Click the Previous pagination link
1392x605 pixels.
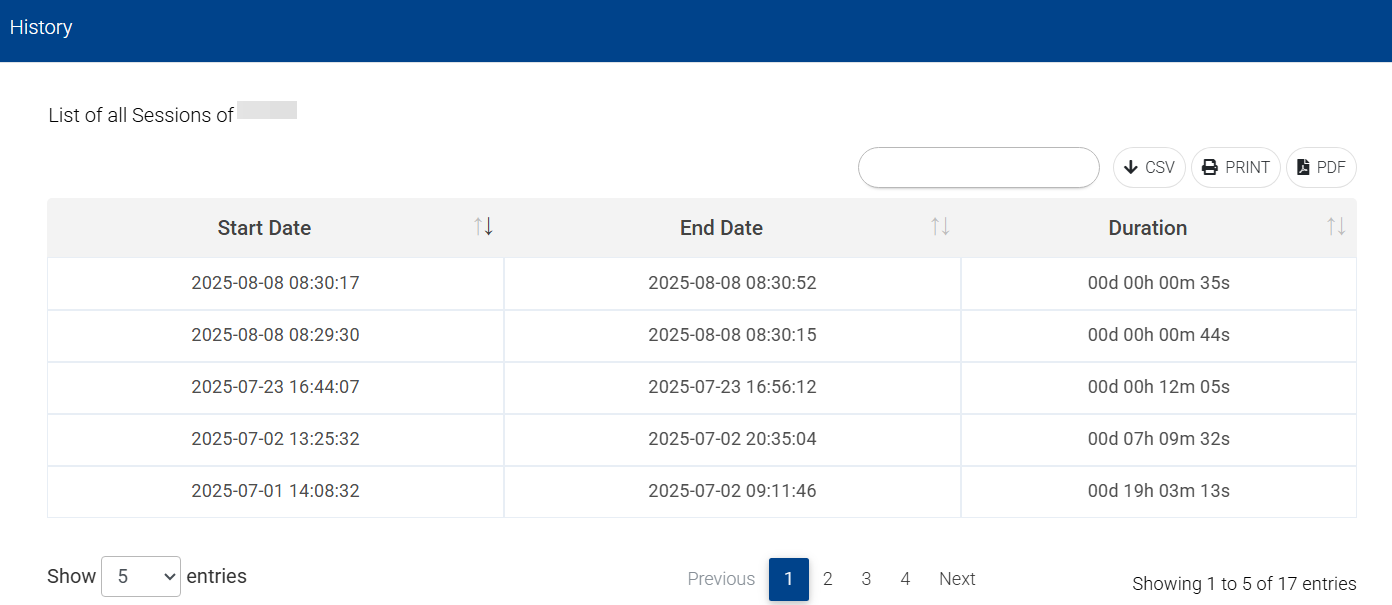point(721,579)
